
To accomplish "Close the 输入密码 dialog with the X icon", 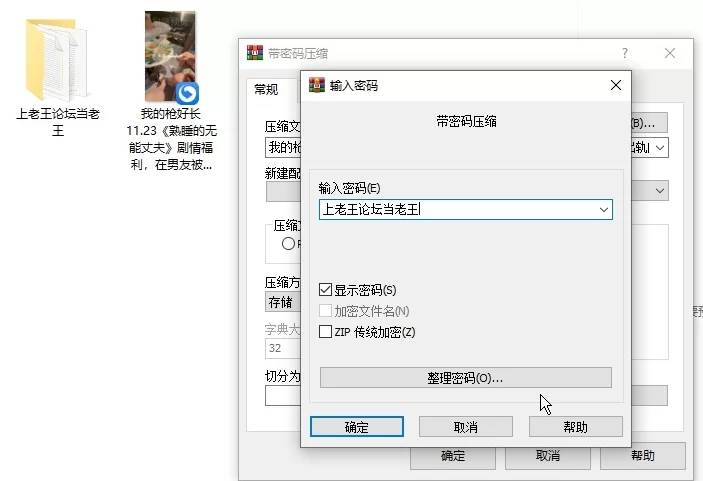I will pyautogui.click(x=614, y=86).
